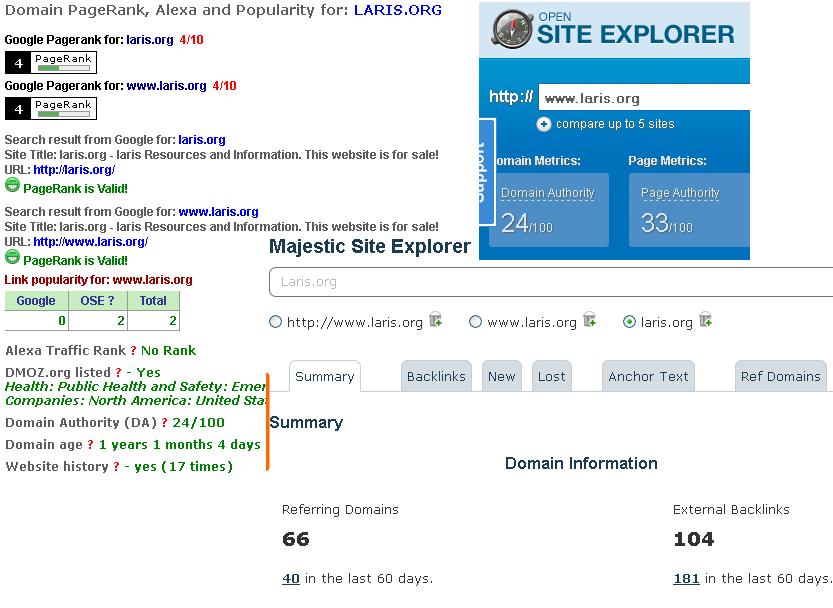Image resolution: width=833 pixels, height=608 pixels.
Task: Click the Referring Domains count 66
Action: 296,539
